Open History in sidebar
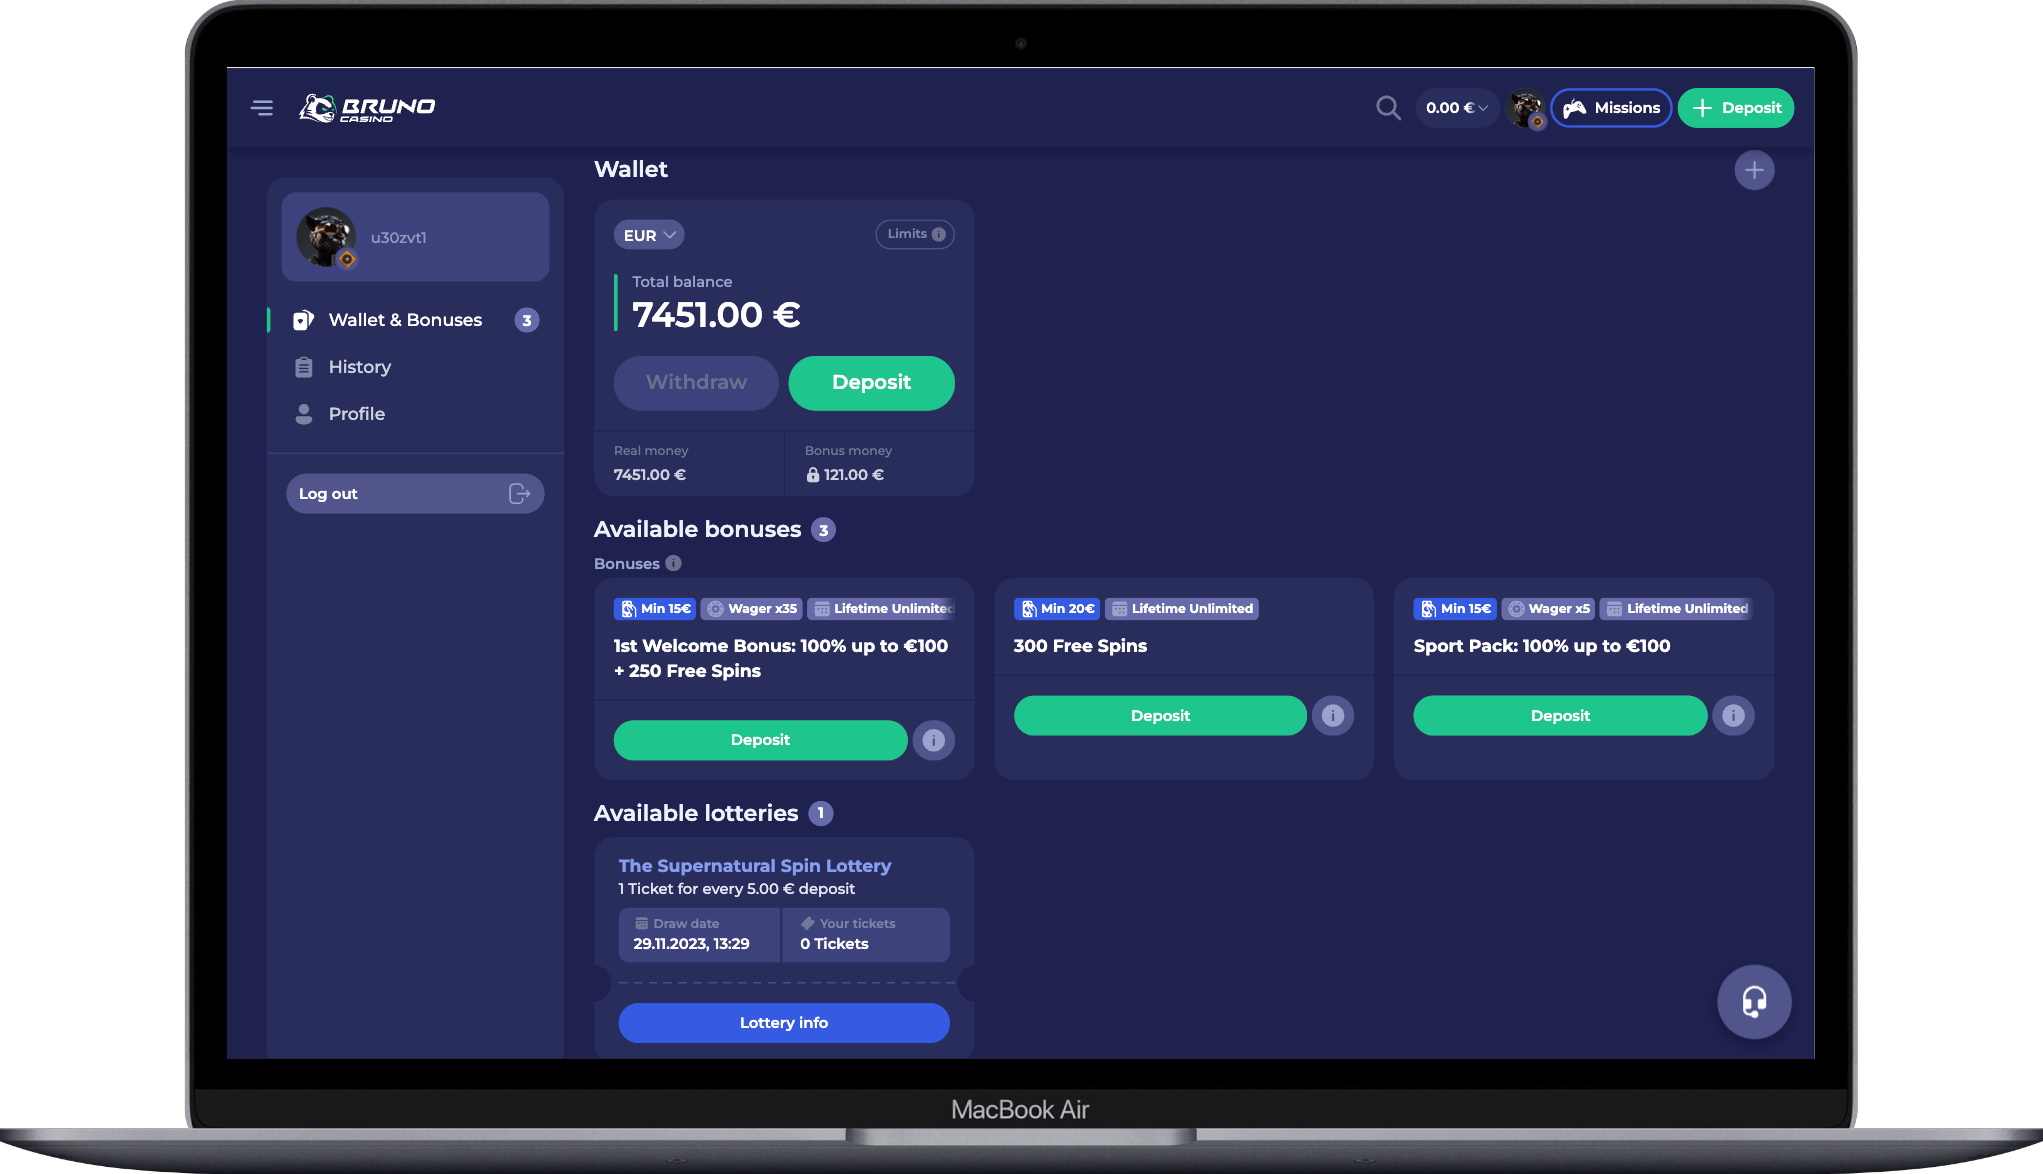 tap(359, 367)
